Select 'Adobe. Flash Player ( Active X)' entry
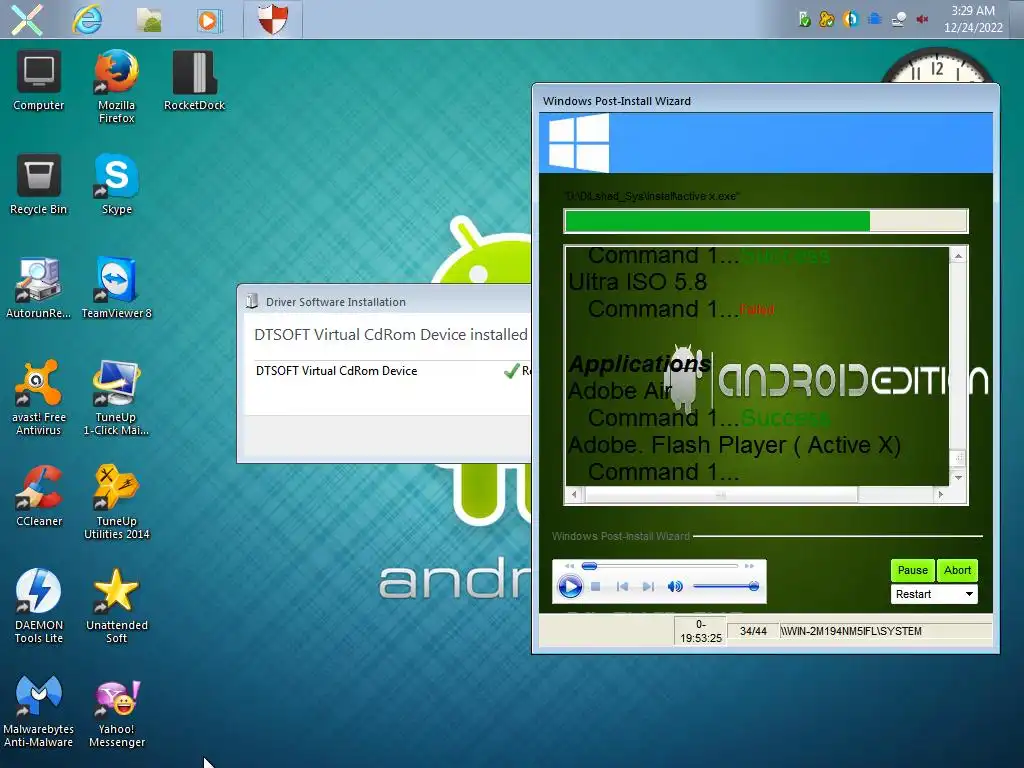The height and width of the screenshot is (768, 1024). [x=734, y=445]
